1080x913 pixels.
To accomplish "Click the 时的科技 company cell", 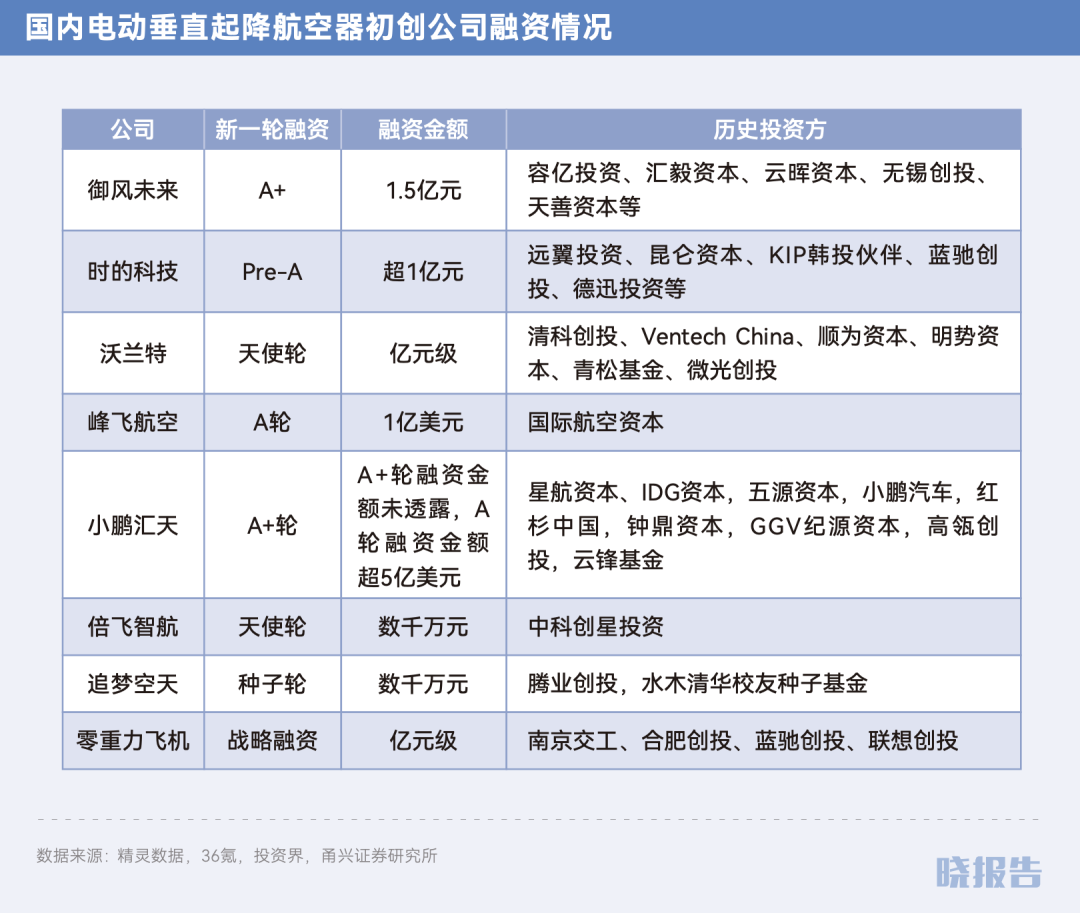I will pos(133,272).
